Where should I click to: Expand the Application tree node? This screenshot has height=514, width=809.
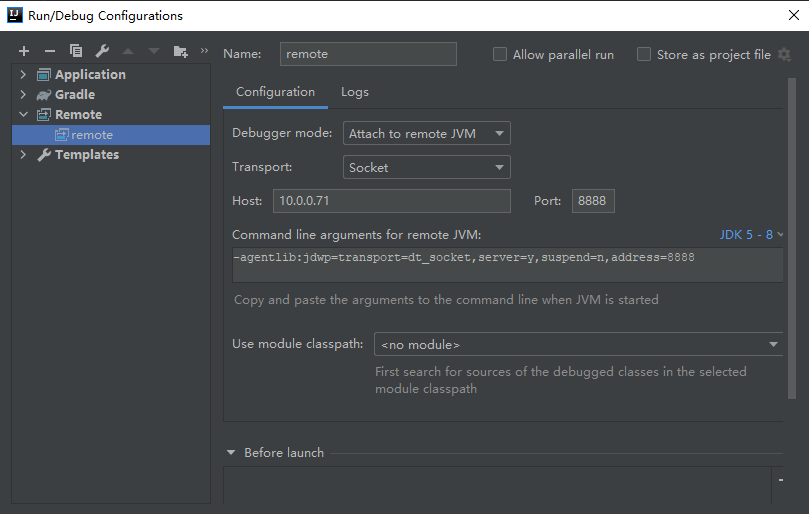tap(23, 75)
